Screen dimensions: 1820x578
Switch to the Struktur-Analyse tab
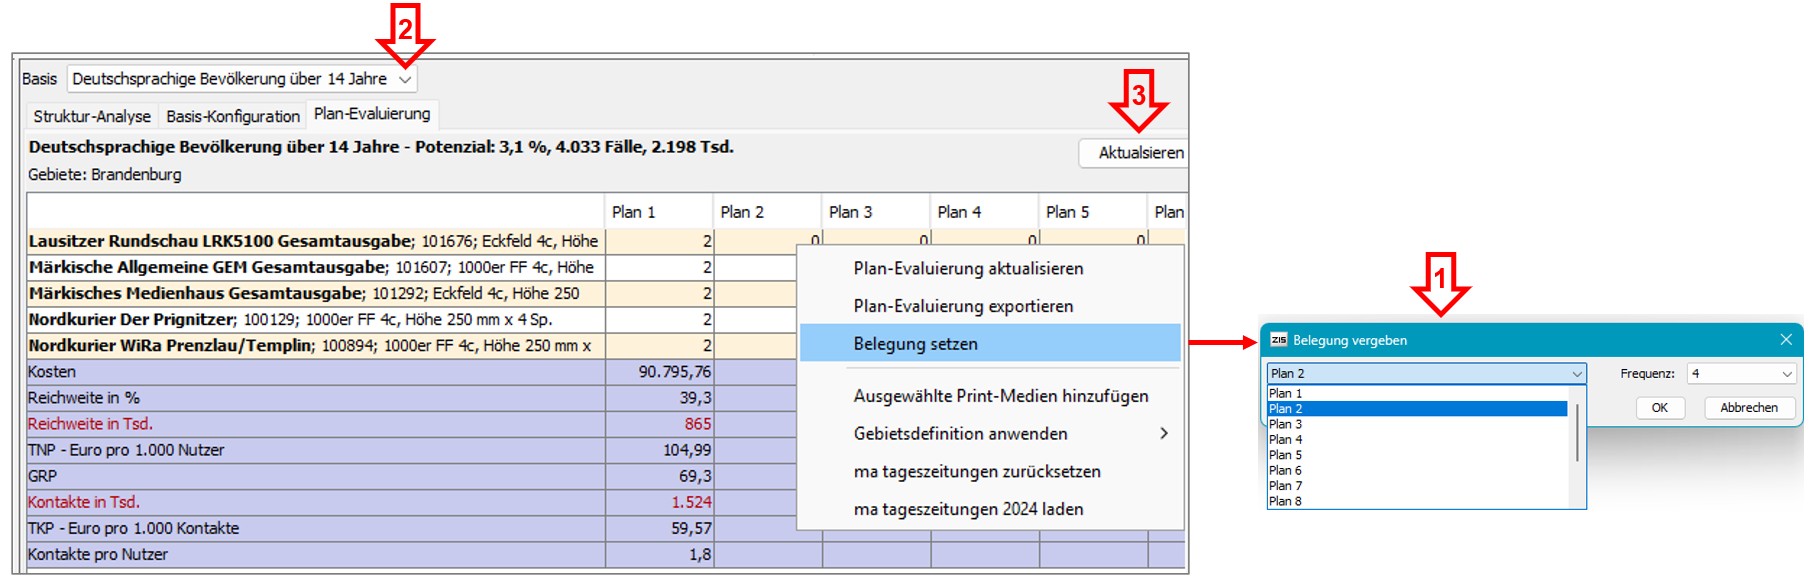click(92, 116)
